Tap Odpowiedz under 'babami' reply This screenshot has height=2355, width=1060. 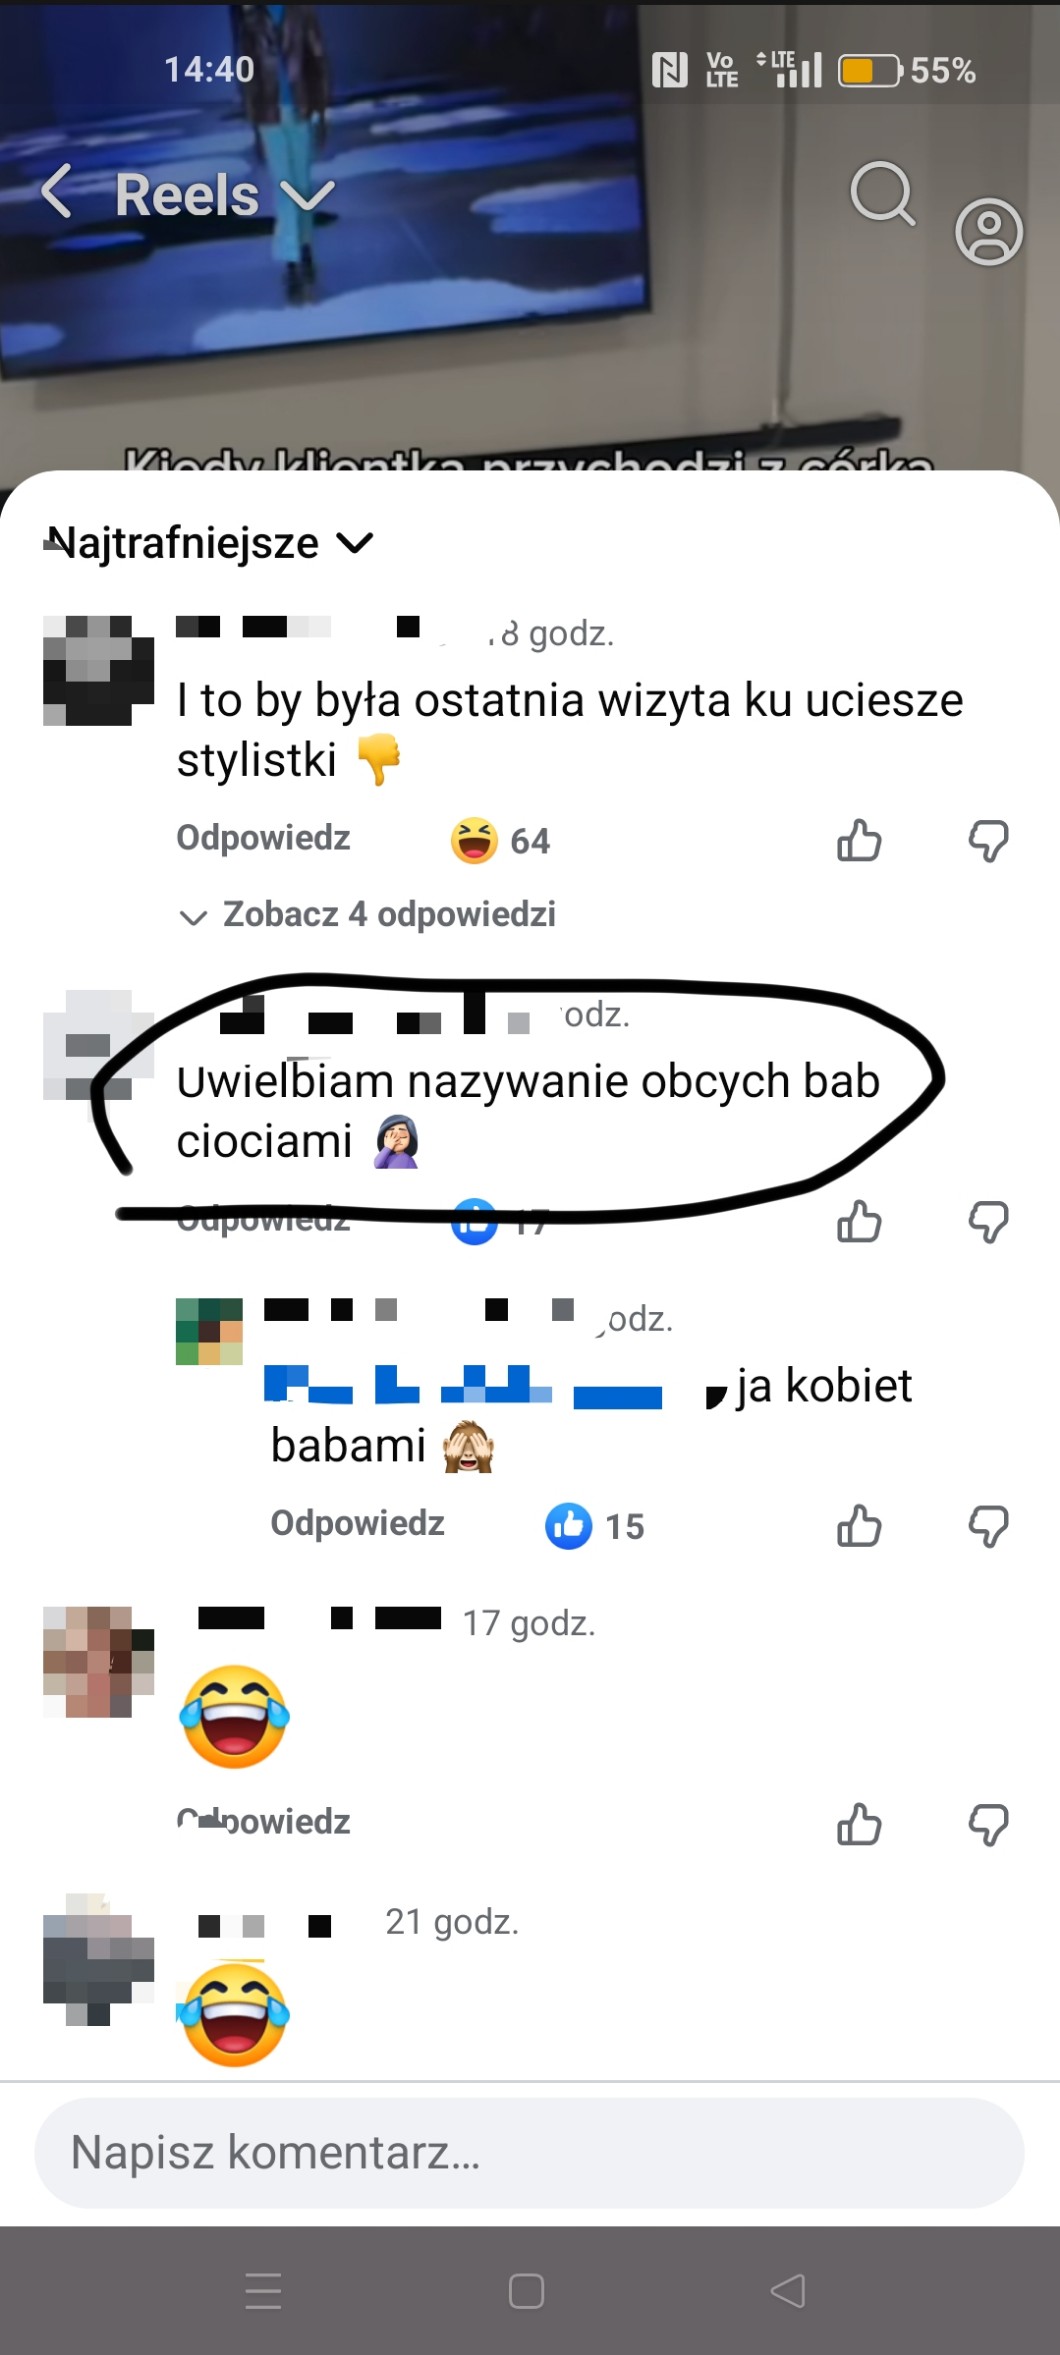click(x=357, y=1523)
